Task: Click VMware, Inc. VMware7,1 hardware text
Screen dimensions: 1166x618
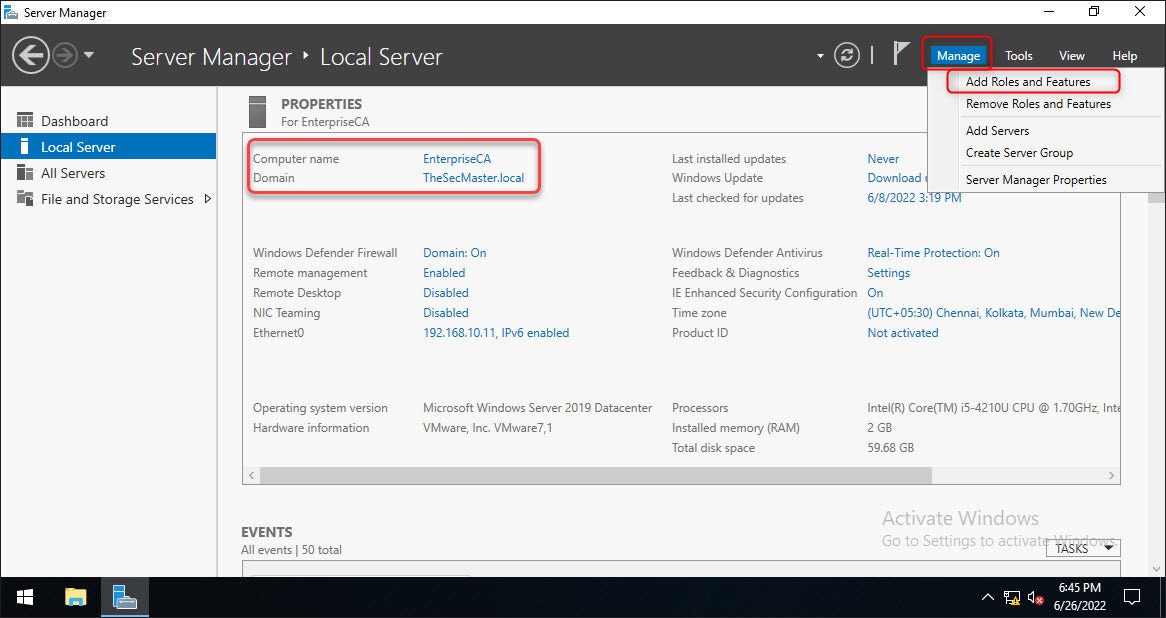Action: [487, 428]
